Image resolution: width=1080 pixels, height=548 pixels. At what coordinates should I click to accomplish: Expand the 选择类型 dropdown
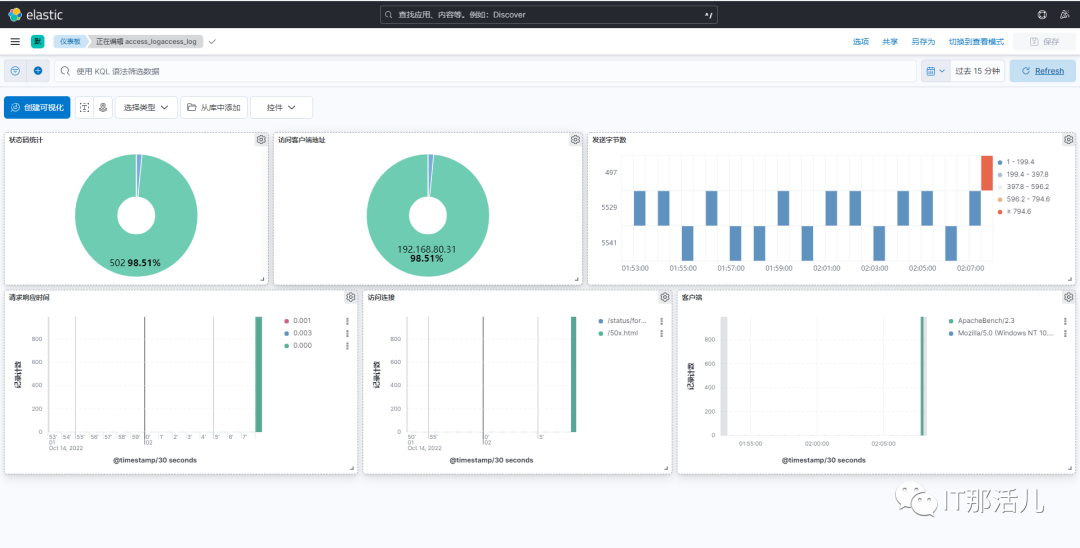coord(146,107)
